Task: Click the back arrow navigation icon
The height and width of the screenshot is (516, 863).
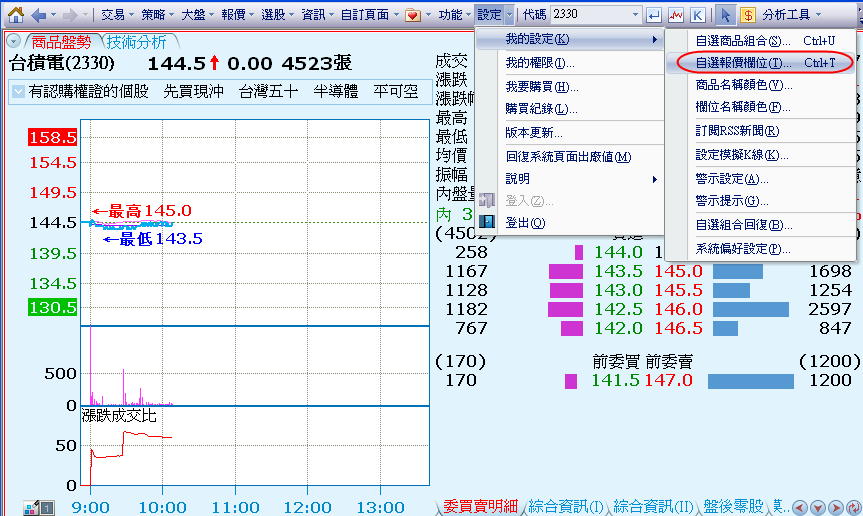Action: (x=39, y=15)
